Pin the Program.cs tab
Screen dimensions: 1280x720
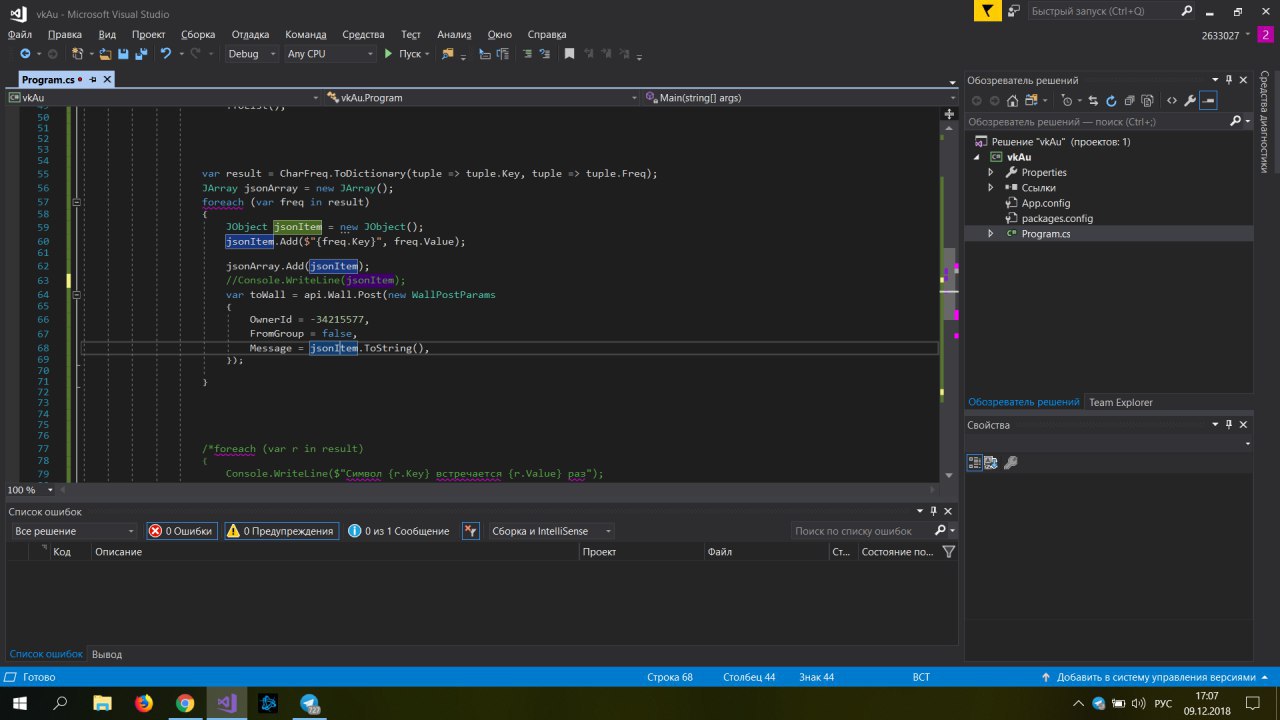coord(92,79)
